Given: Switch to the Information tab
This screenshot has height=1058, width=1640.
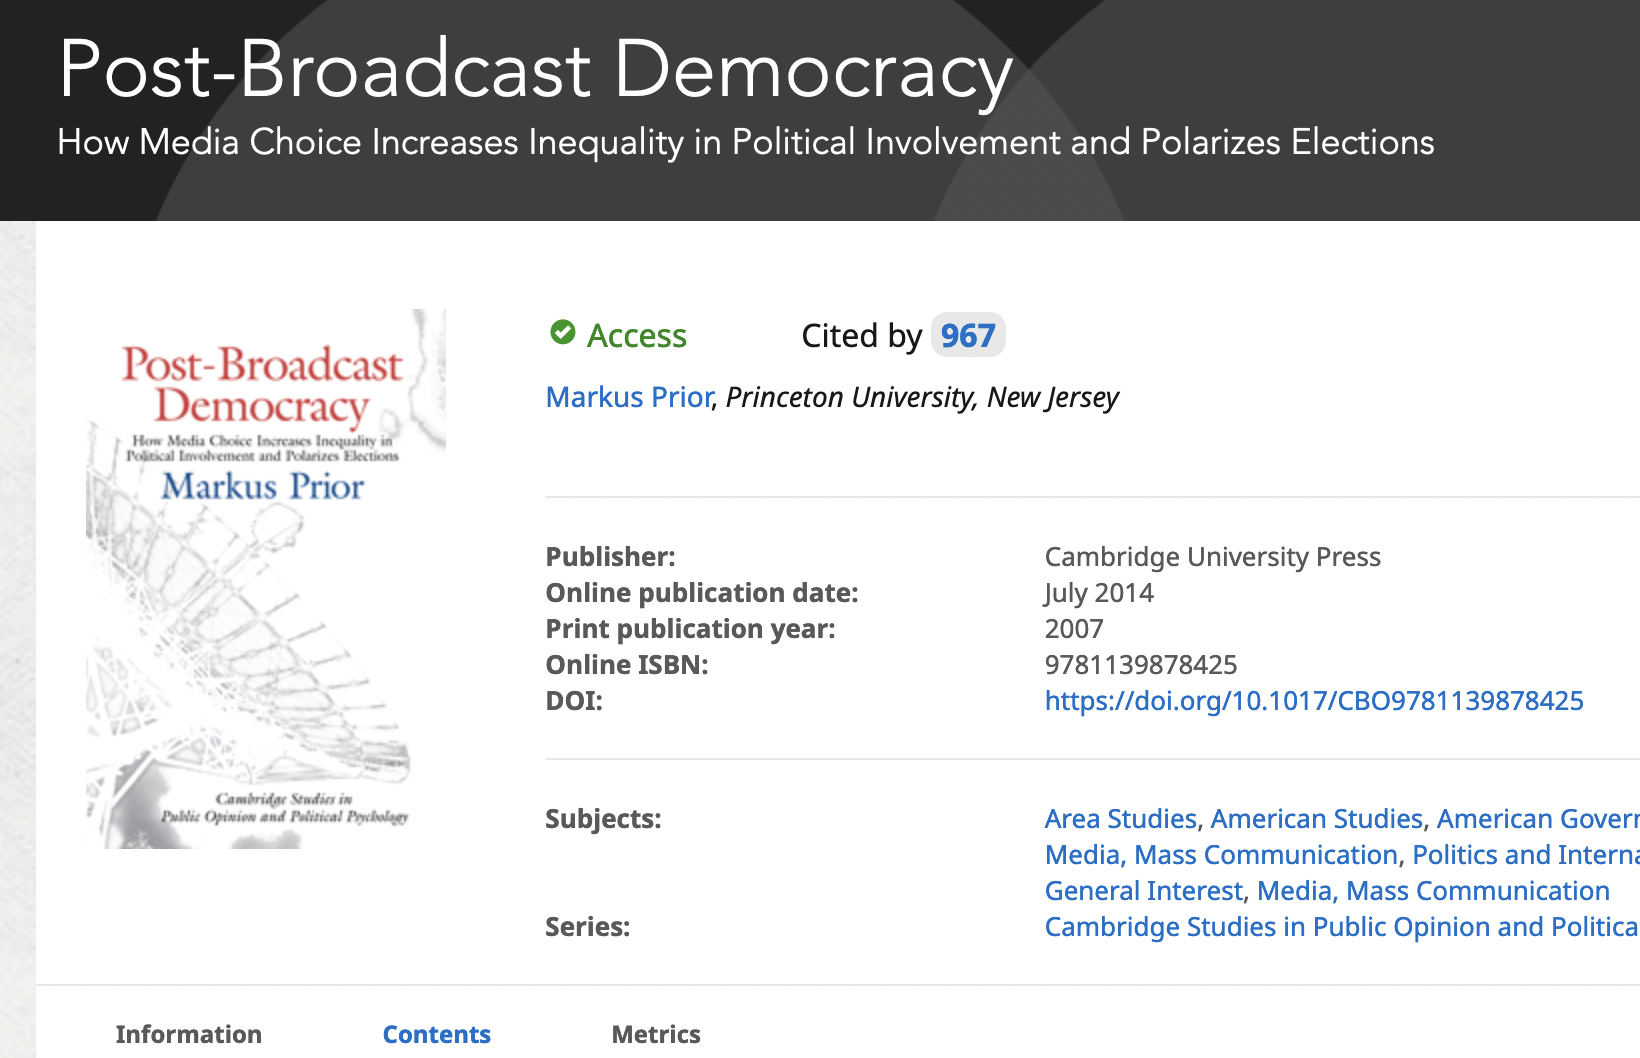Looking at the screenshot, I should click(189, 1034).
